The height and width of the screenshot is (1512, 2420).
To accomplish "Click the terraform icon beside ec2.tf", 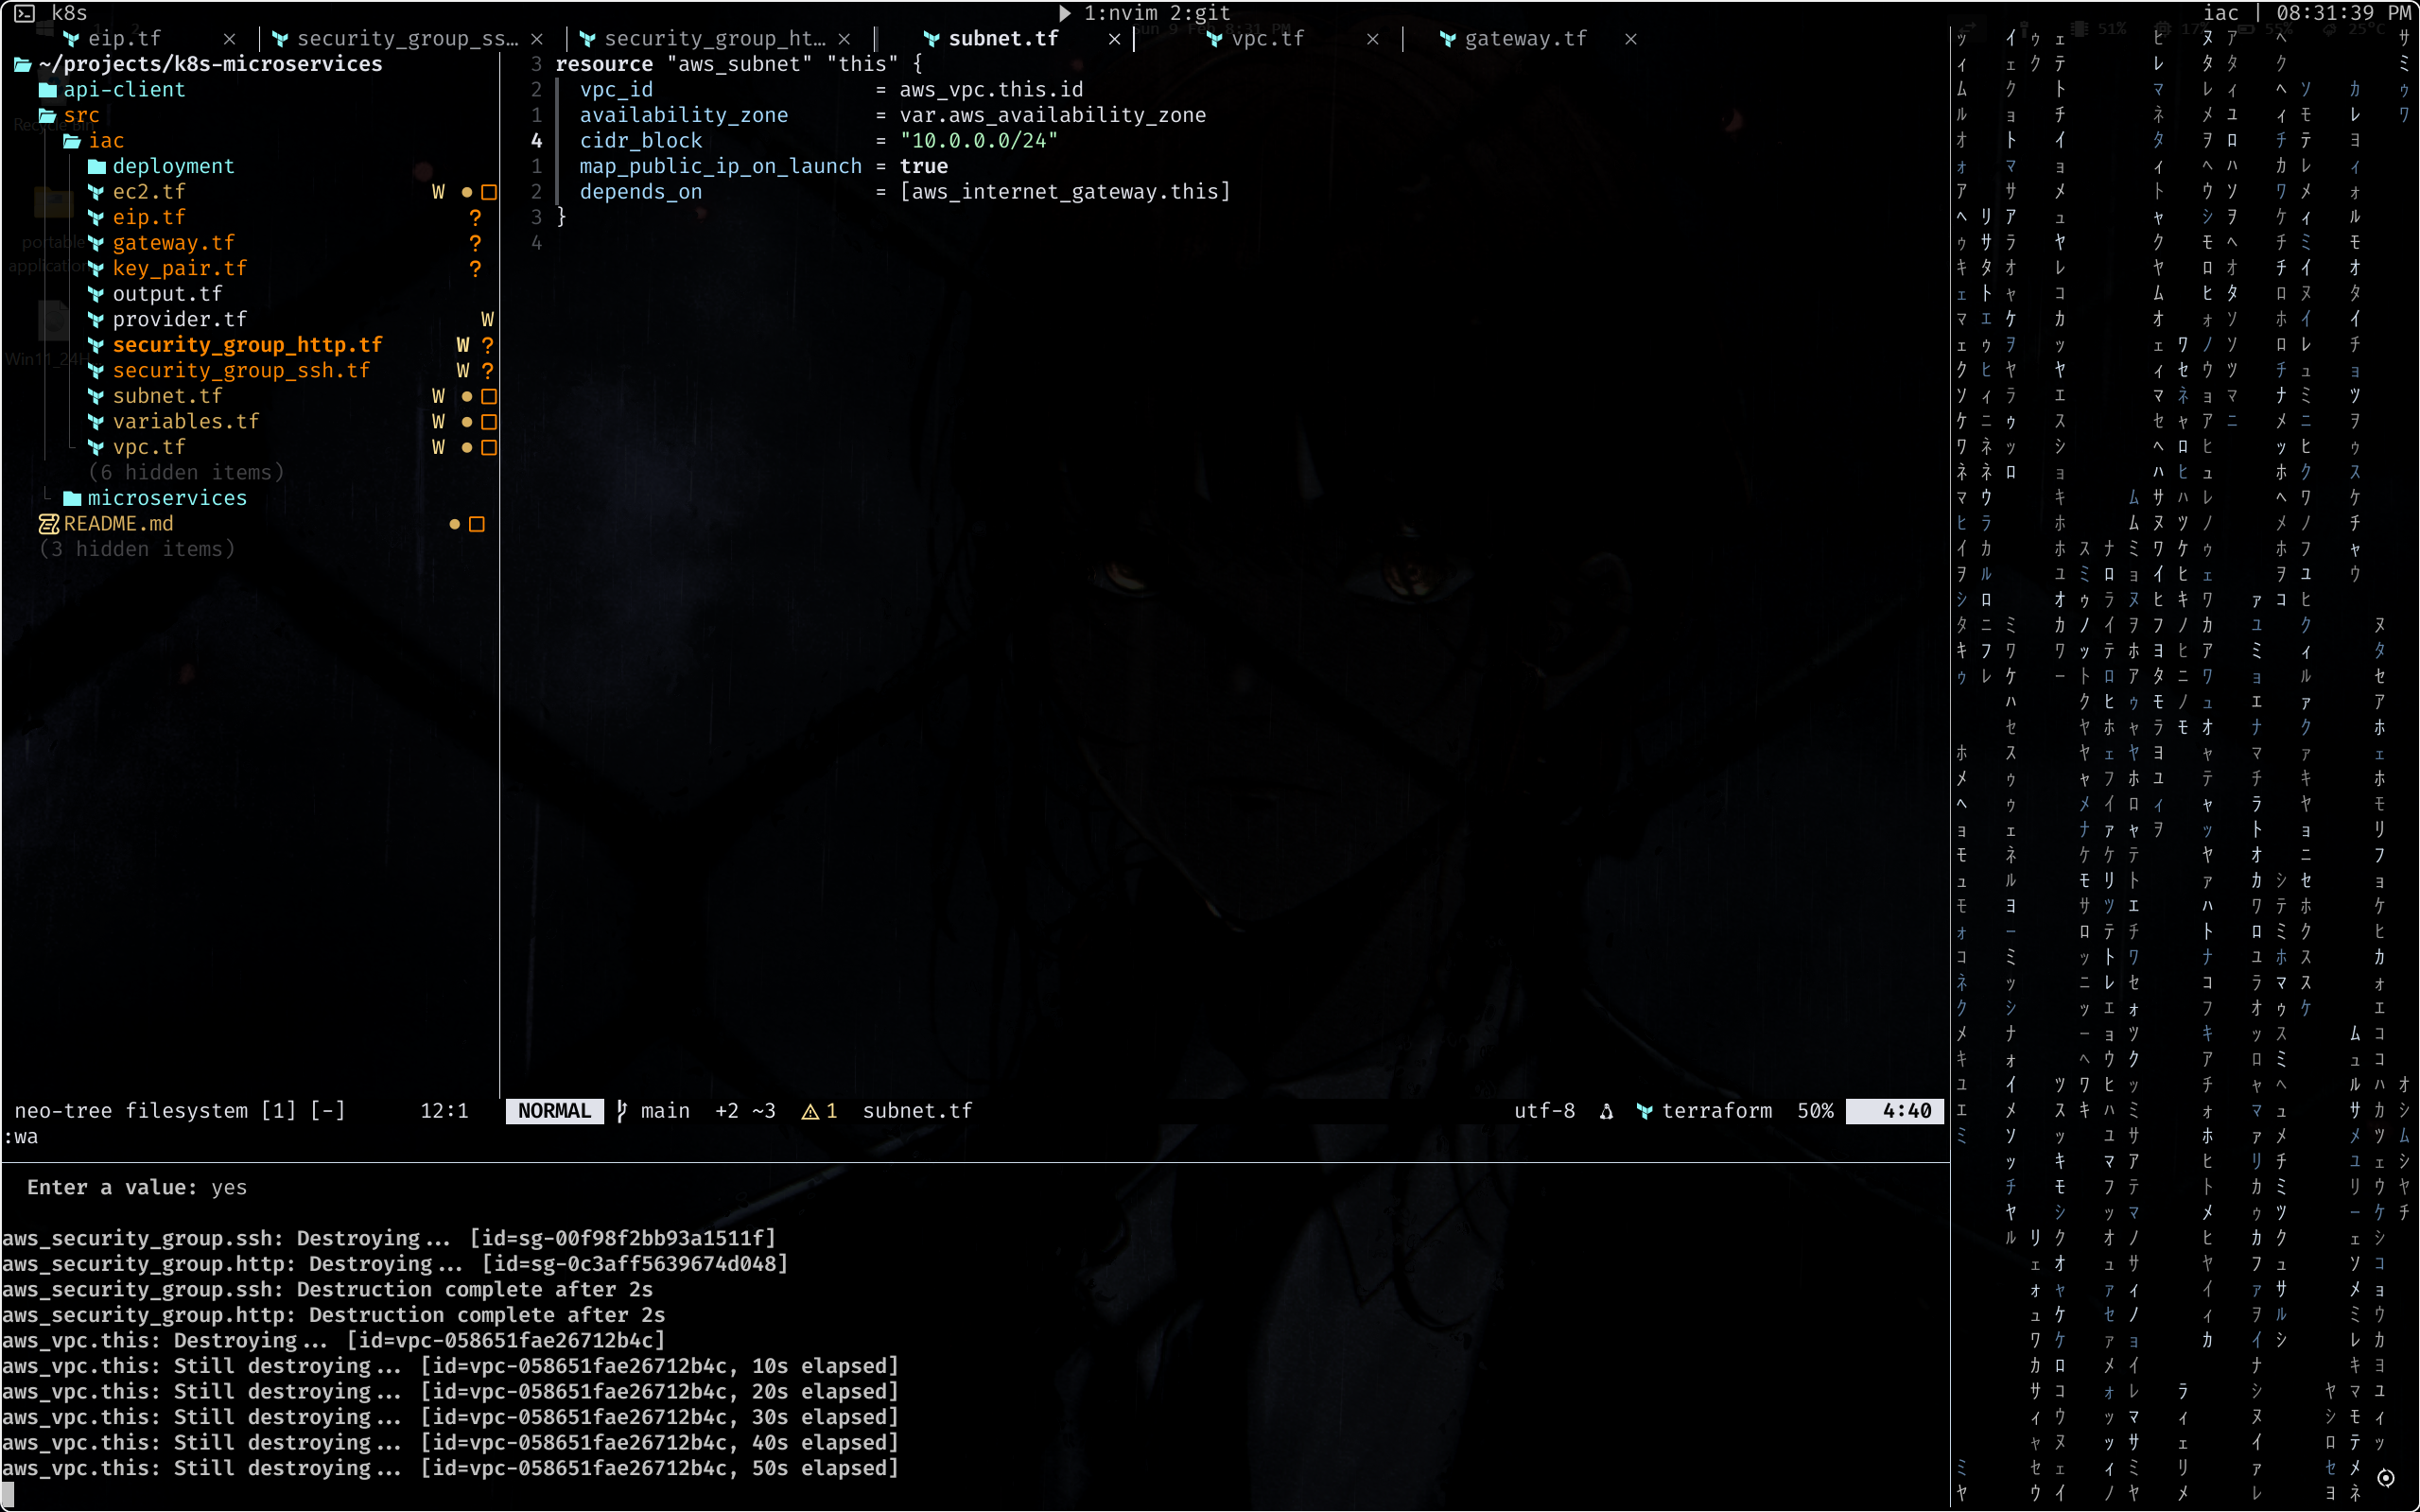I will pyautogui.click(x=96, y=192).
